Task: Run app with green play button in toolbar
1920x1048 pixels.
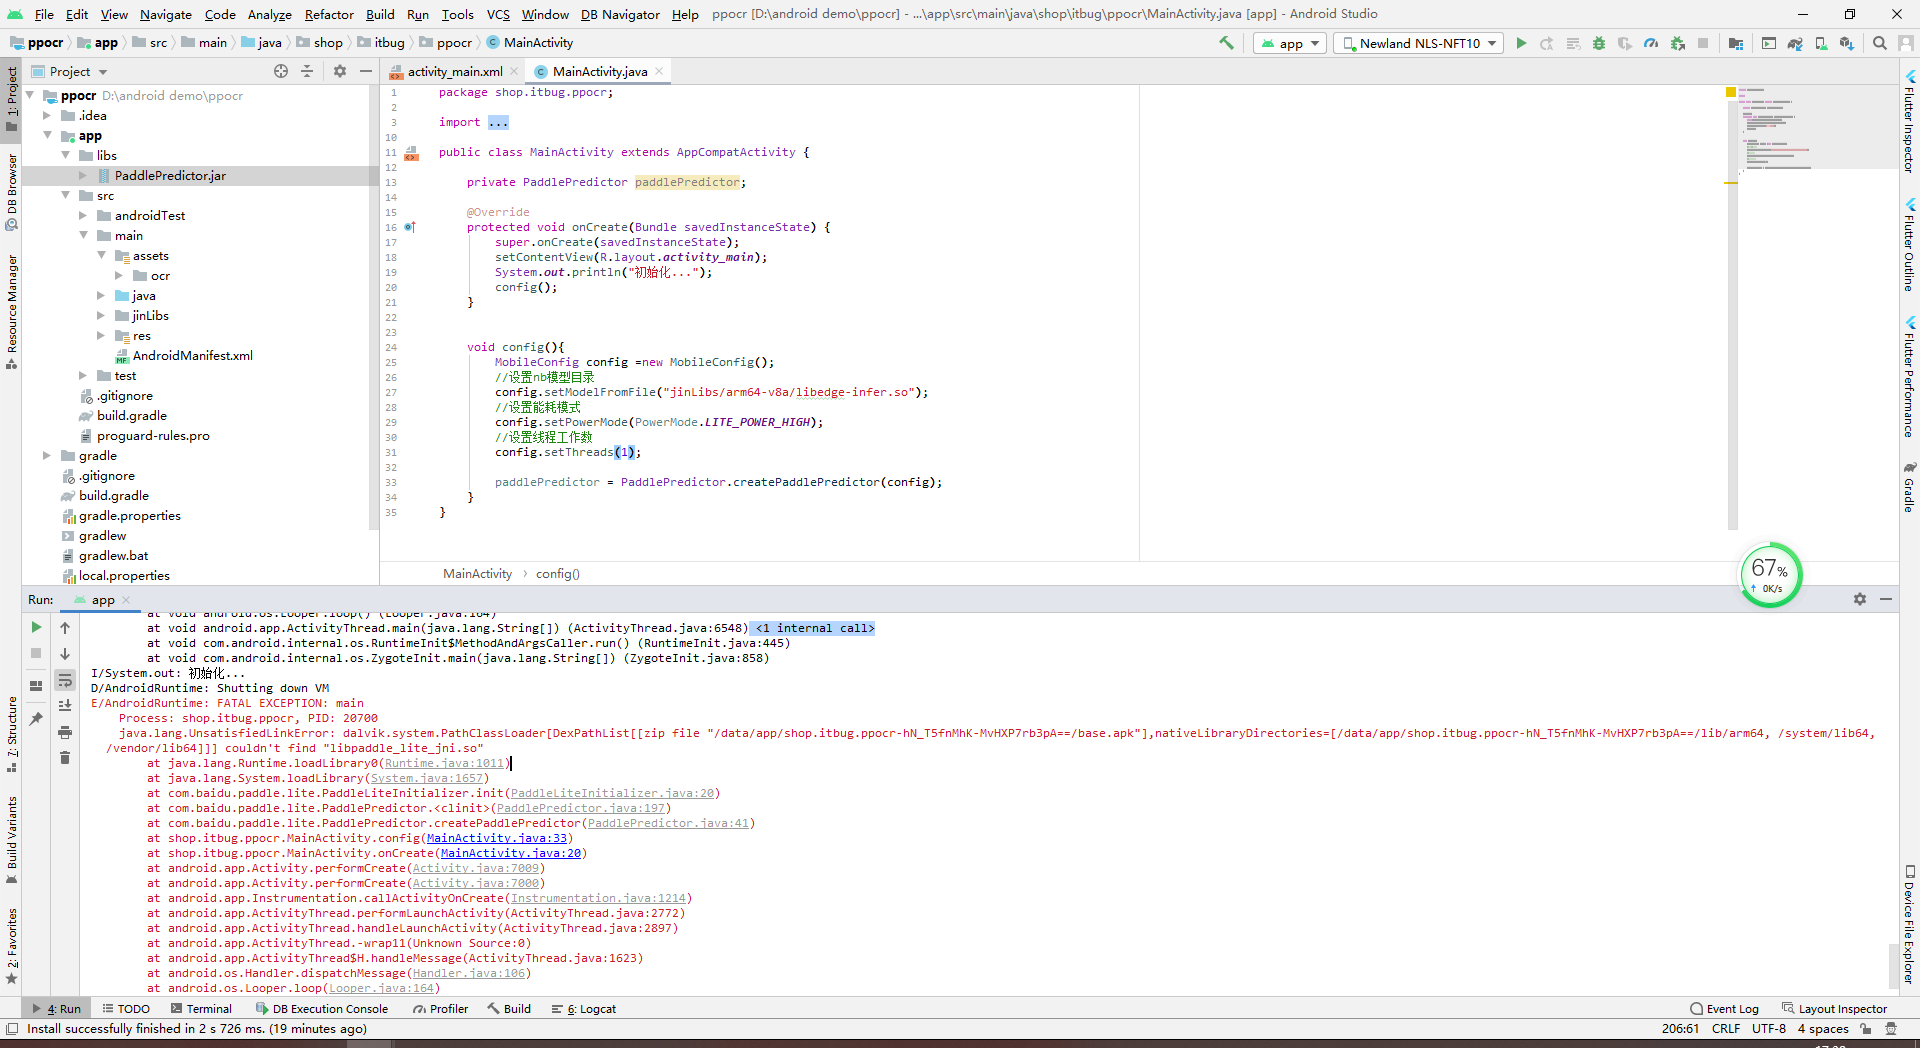Action: click(x=1521, y=43)
